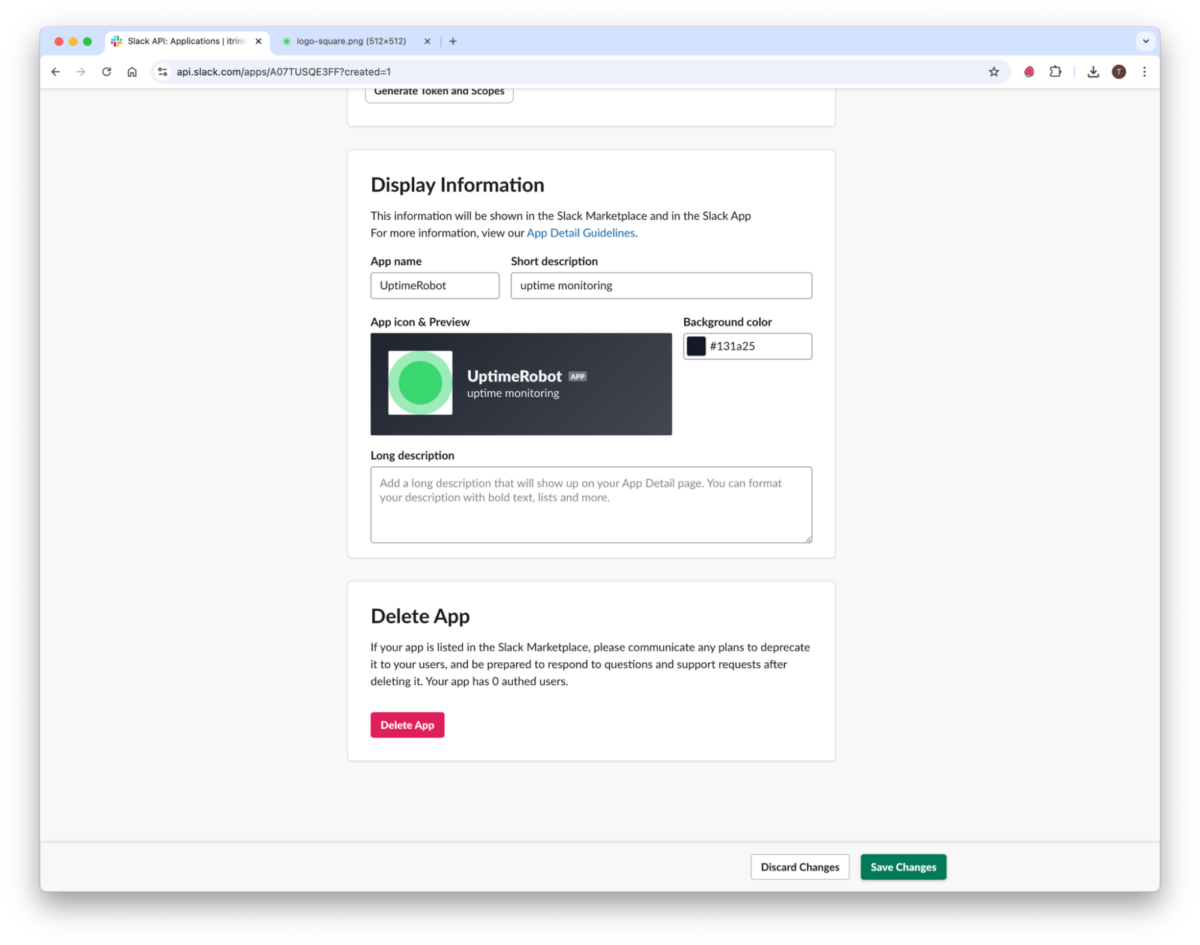Open the App Detail Guidelines link

pos(580,232)
